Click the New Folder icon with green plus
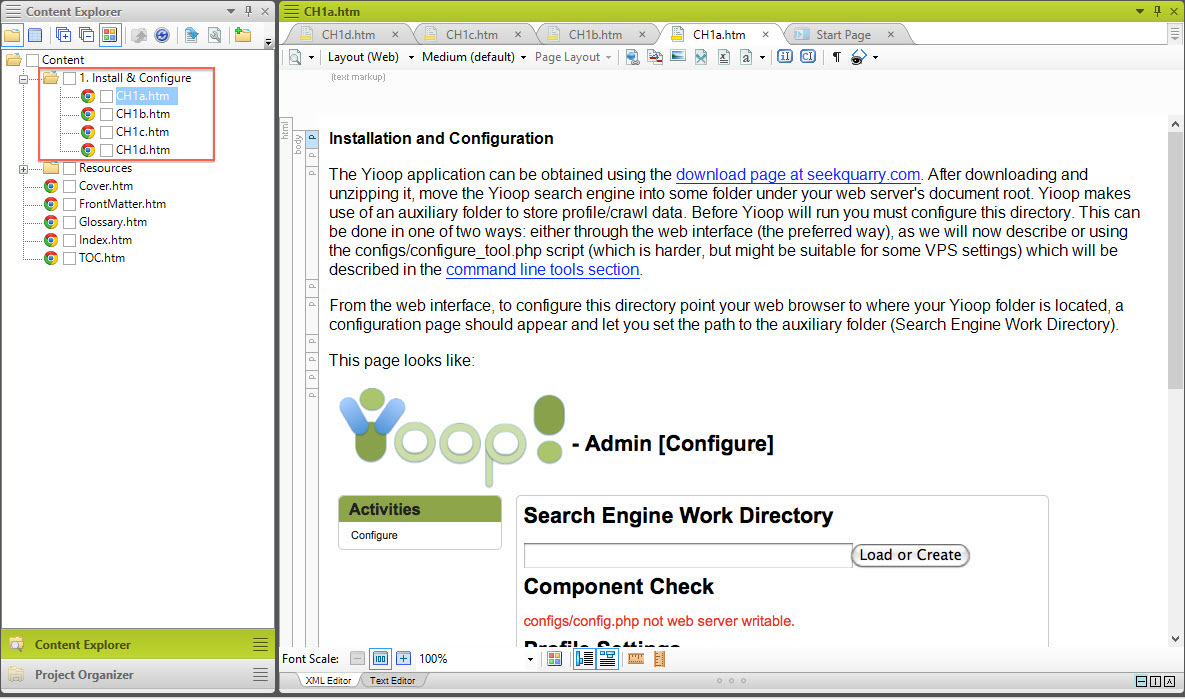 coord(242,35)
